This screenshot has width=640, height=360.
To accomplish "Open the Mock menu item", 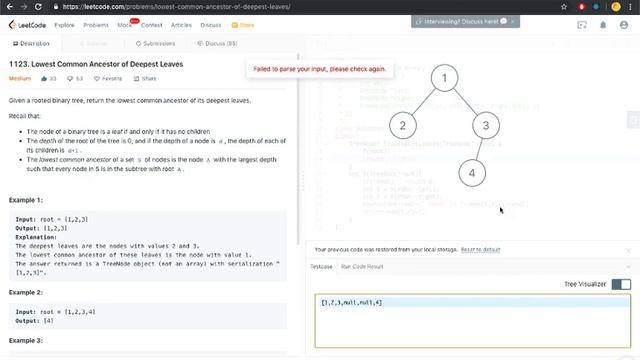I will pos(124,25).
